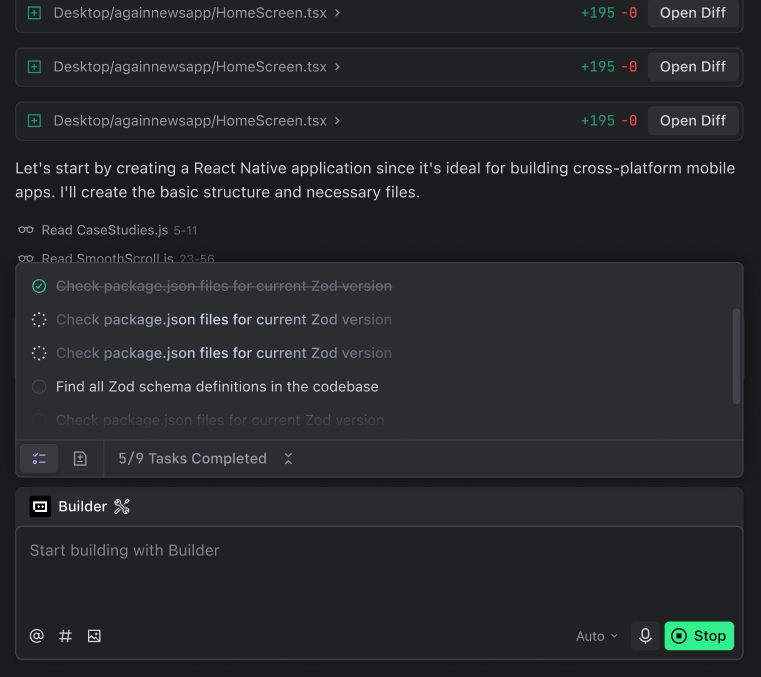Click the first in-progress task spinner circle
761x677 pixels.
click(39, 320)
